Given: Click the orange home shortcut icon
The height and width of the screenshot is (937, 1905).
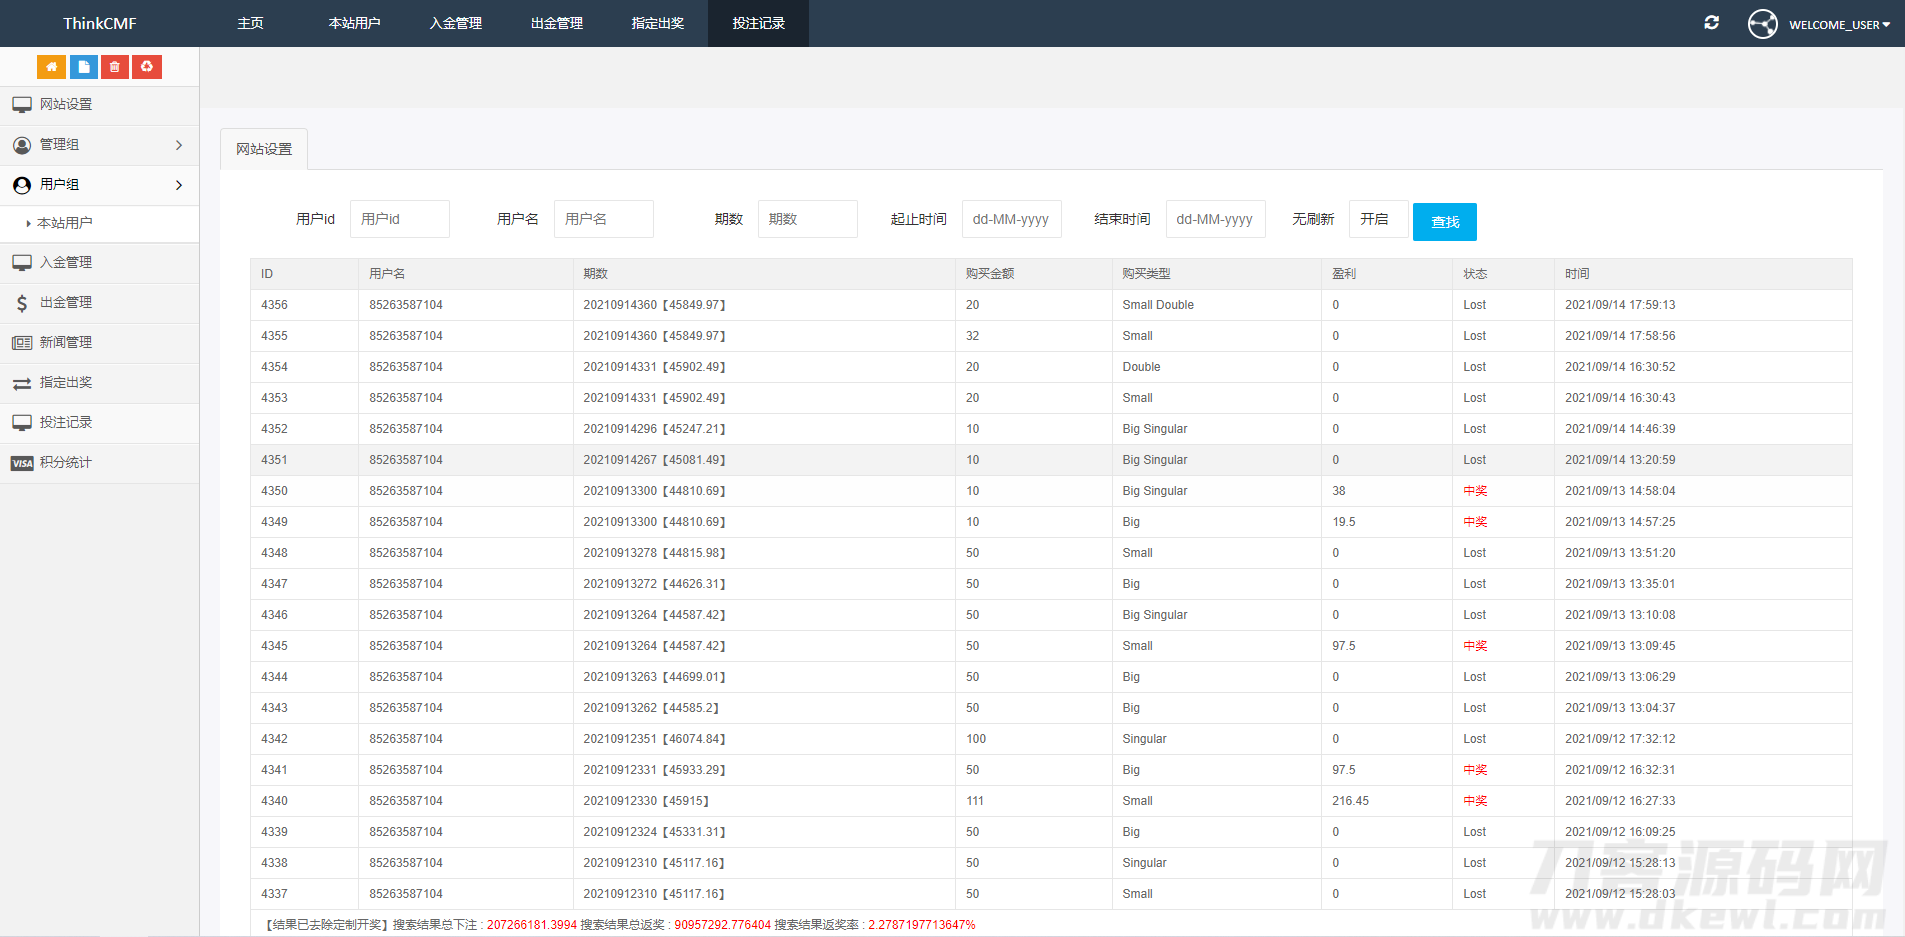Looking at the screenshot, I should (51, 67).
